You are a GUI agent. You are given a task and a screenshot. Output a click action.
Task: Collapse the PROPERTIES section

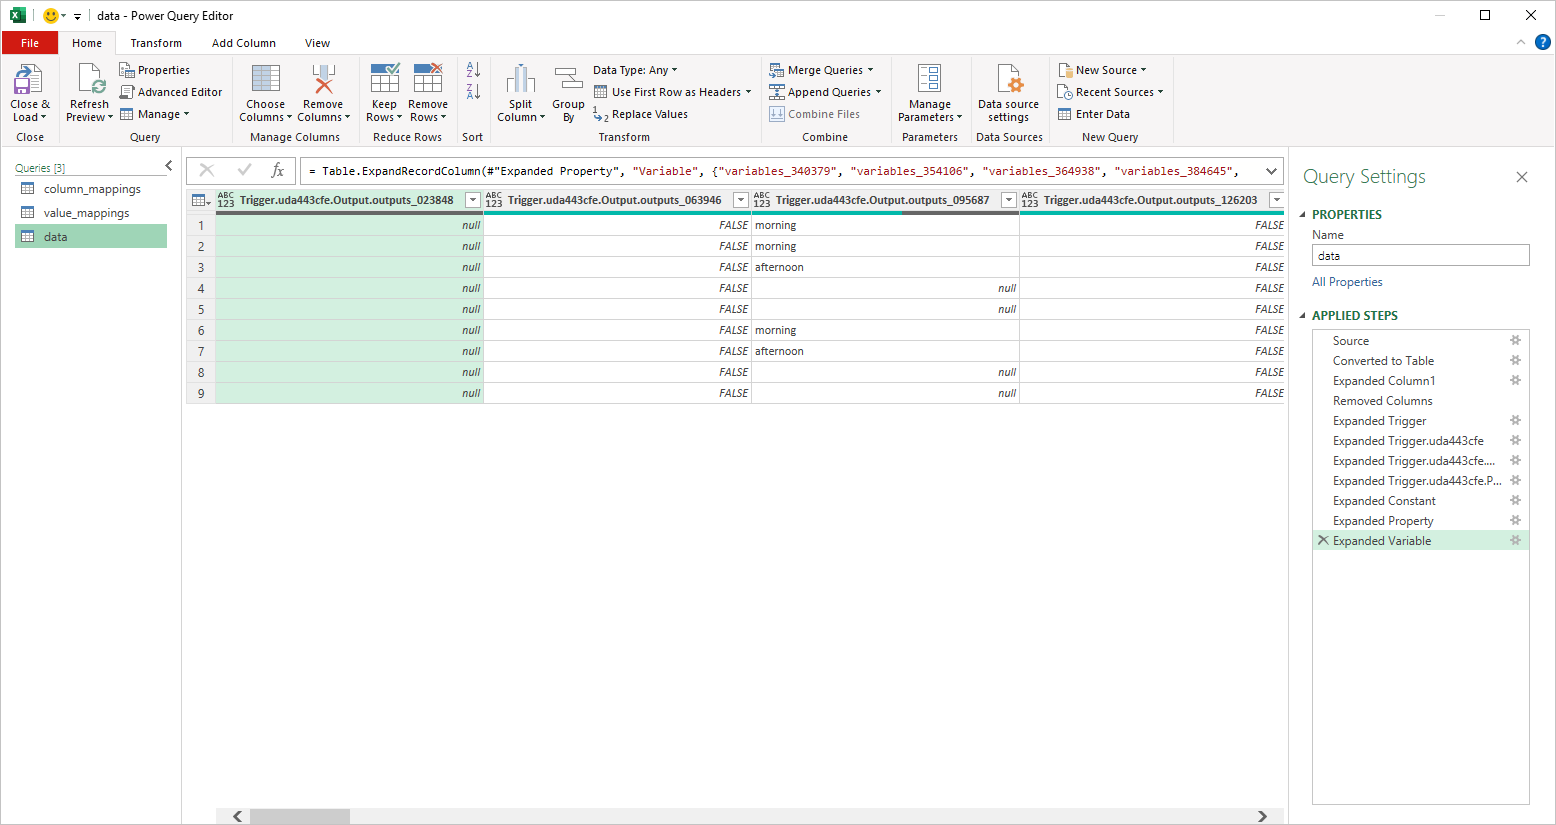(x=1303, y=215)
